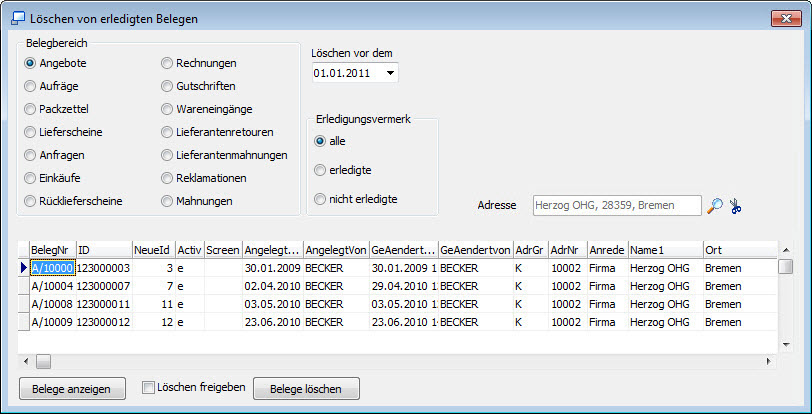
Task: Enable the Löschen freigeben checkbox
Action: (x=148, y=387)
